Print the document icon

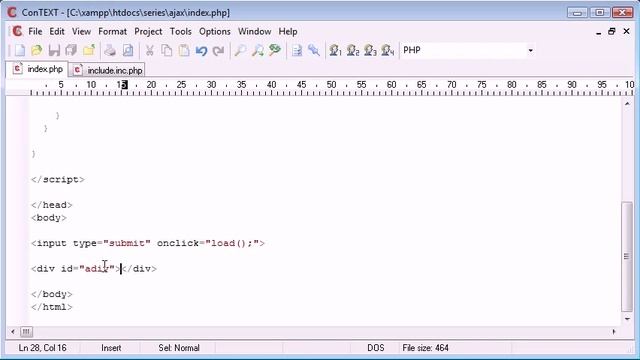pos(110,50)
